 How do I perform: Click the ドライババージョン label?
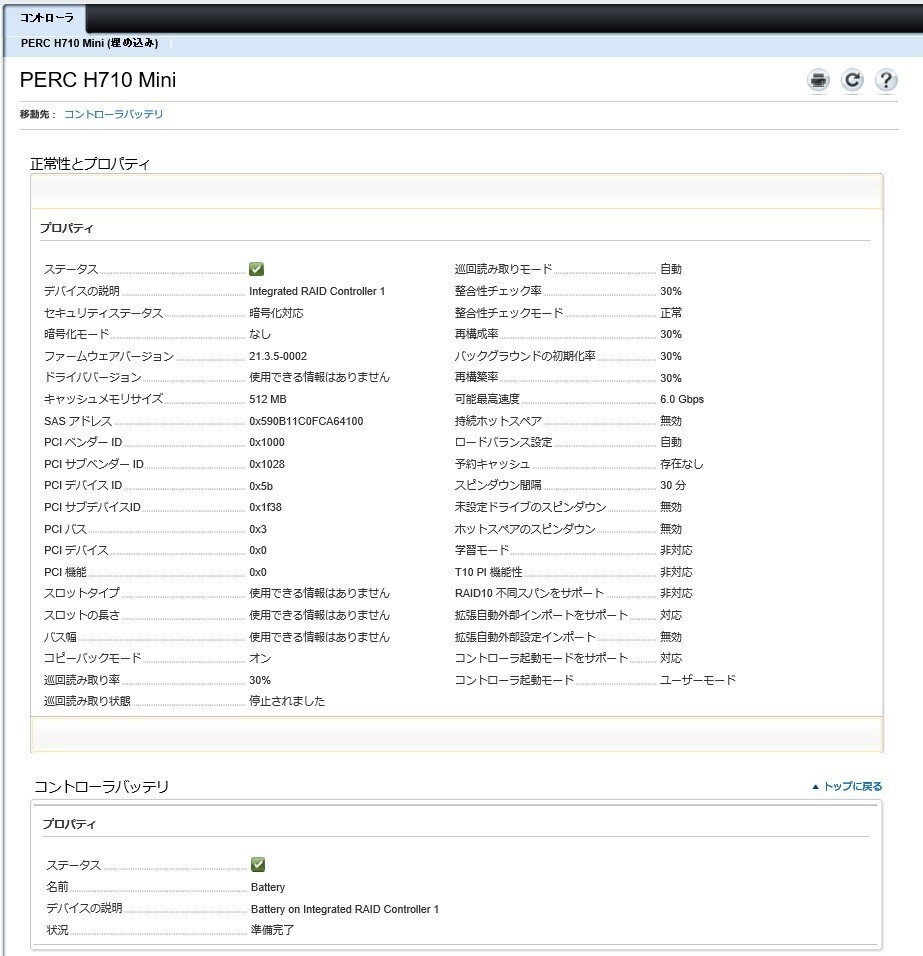(x=93, y=377)
